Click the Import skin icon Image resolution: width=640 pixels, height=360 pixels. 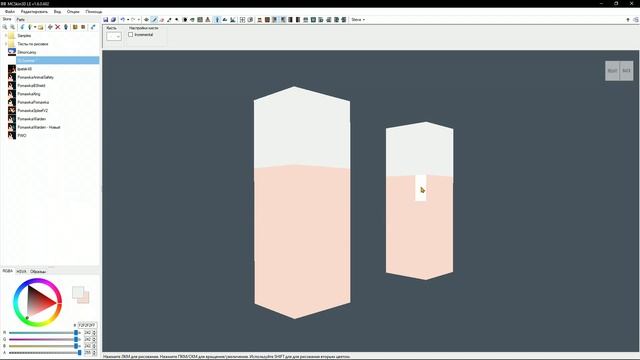coord(22,27)
